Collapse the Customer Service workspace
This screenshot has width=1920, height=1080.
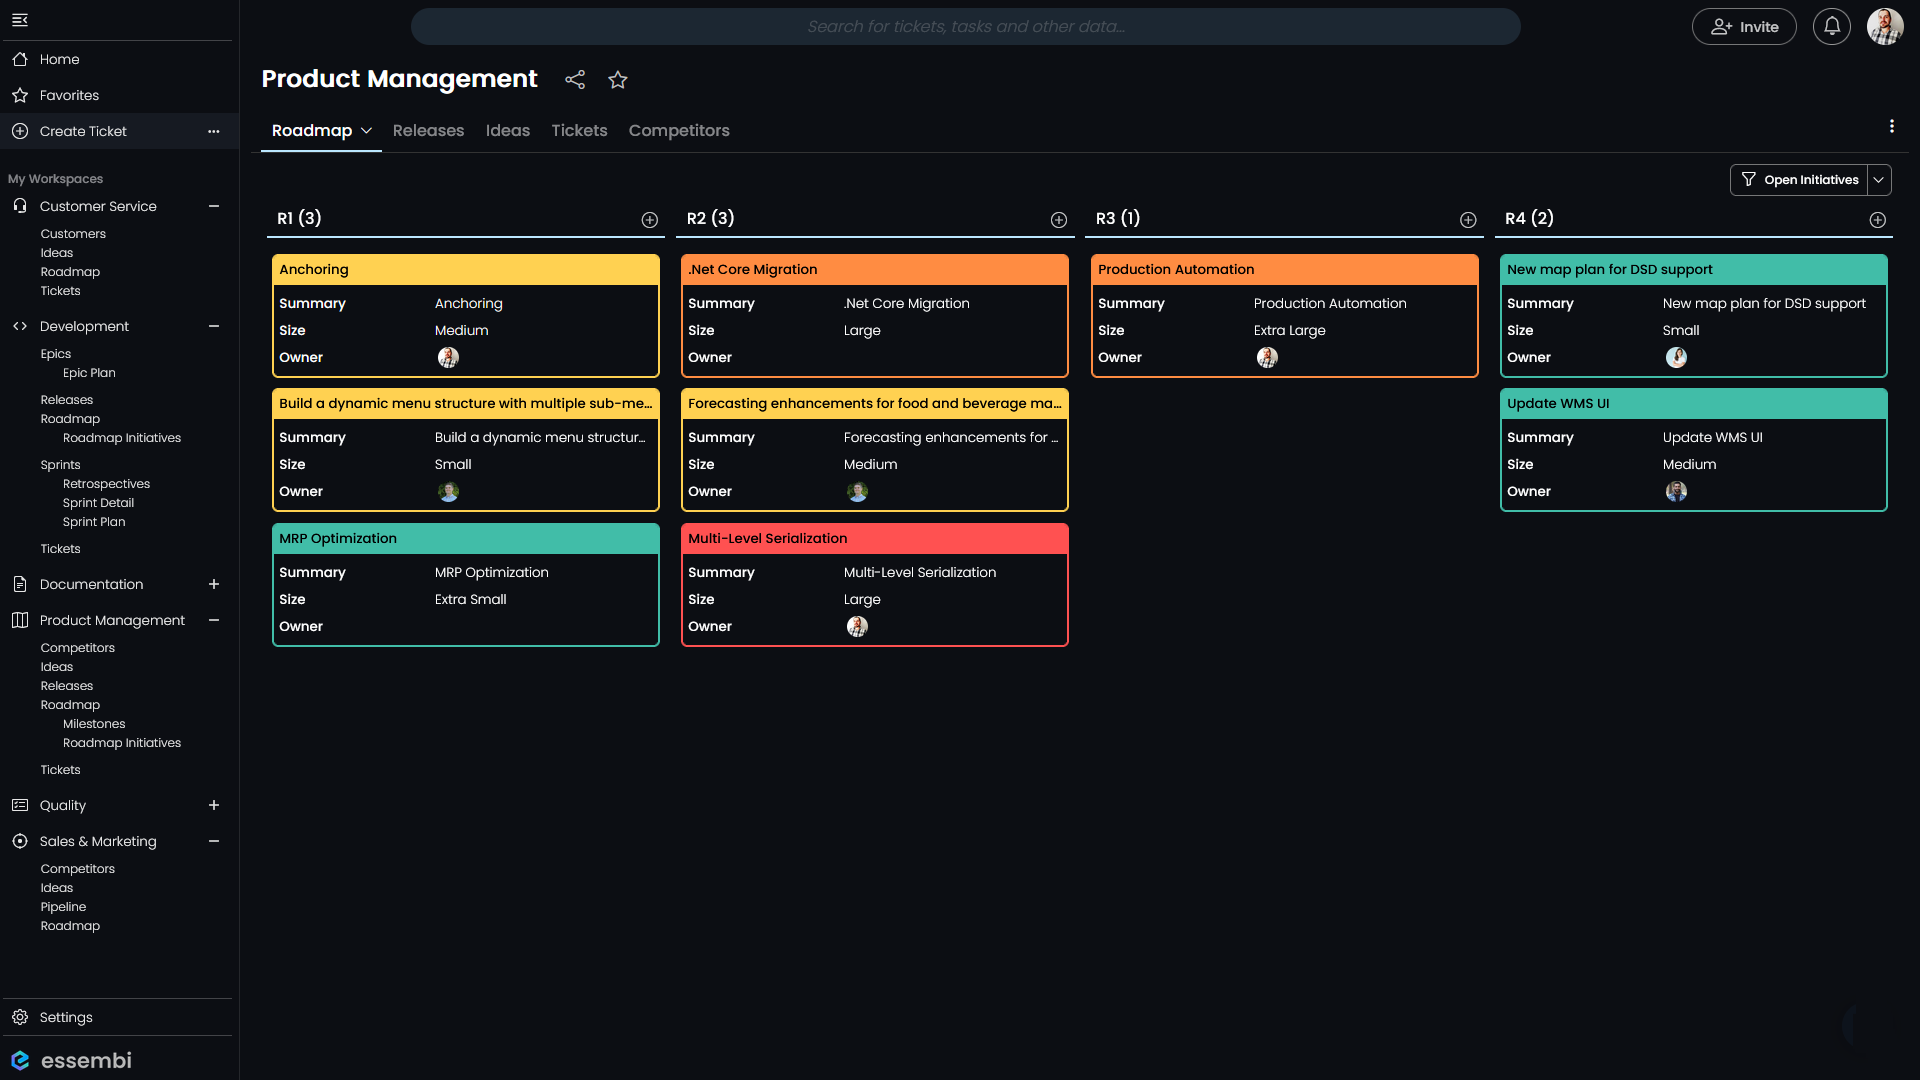pyautogui.click(x=213, y=206)
